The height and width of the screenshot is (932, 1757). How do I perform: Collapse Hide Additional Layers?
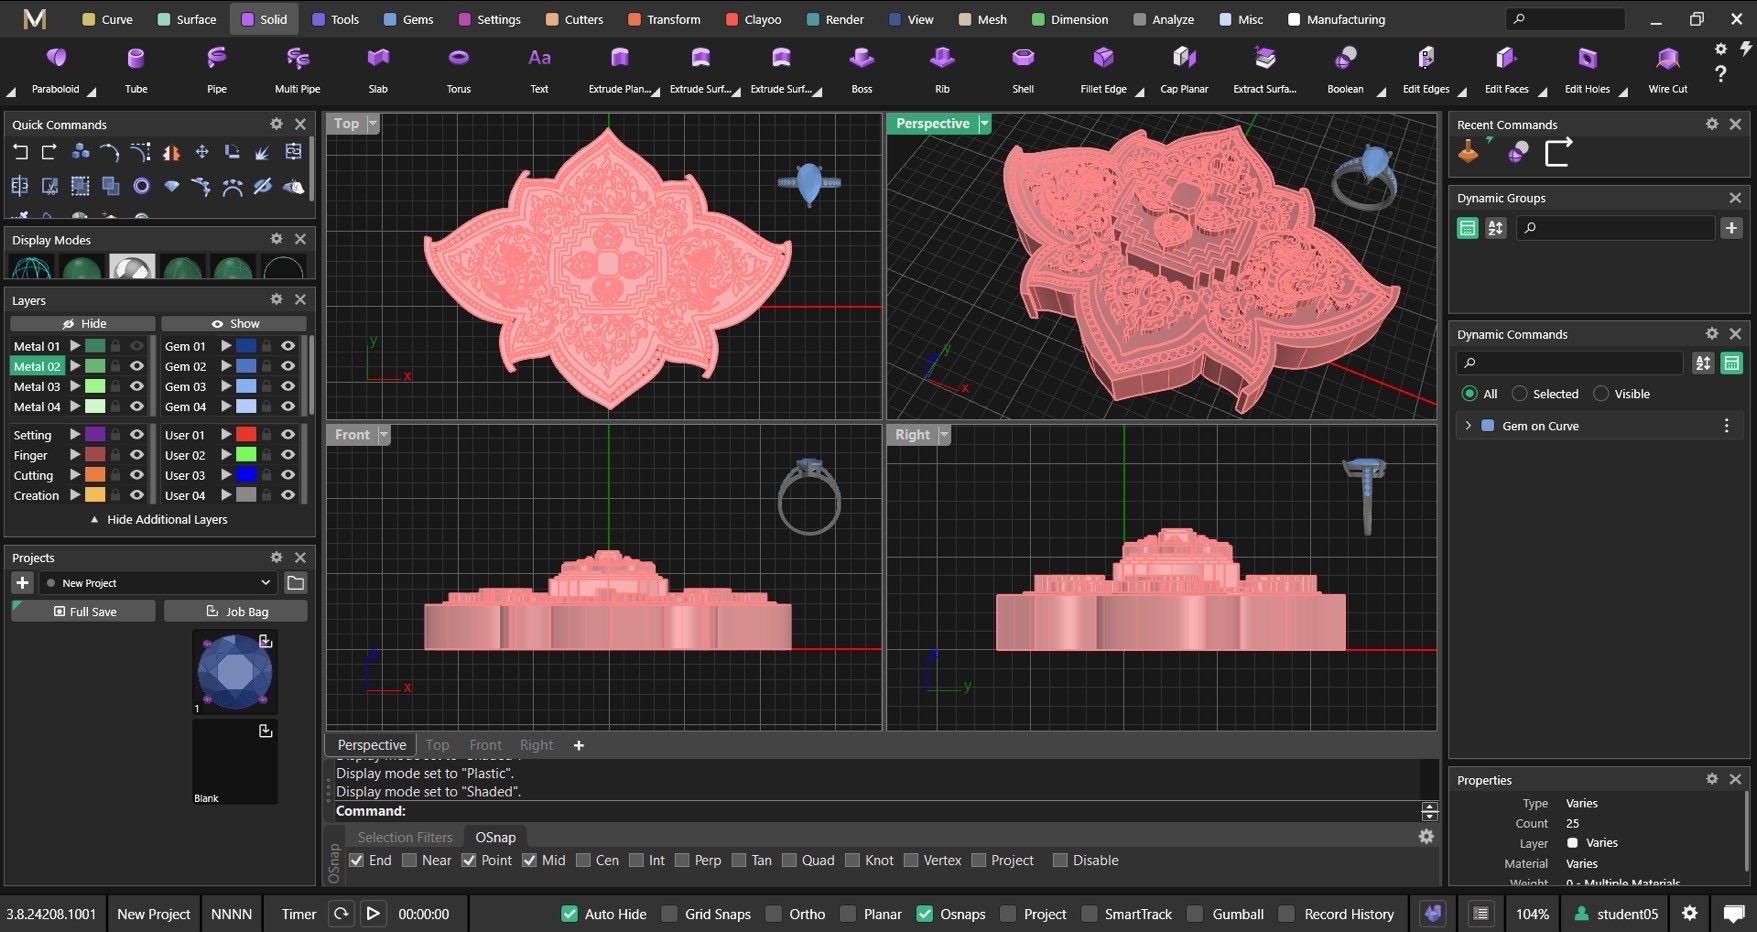[160, 520]
